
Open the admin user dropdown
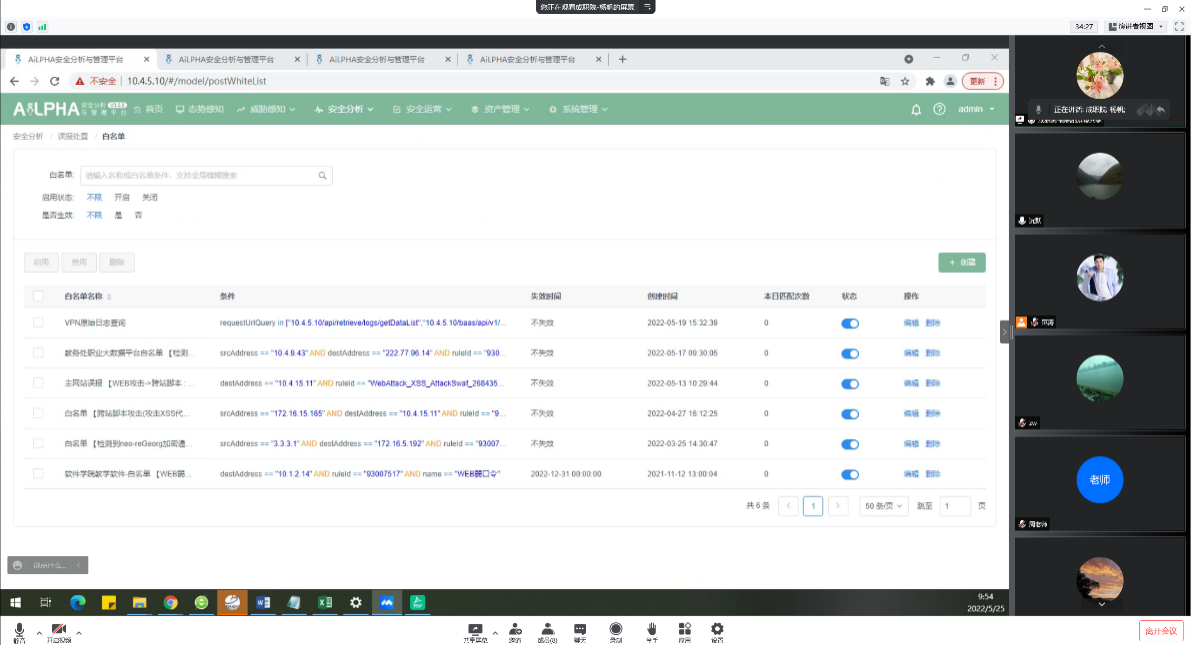(976, 109)
